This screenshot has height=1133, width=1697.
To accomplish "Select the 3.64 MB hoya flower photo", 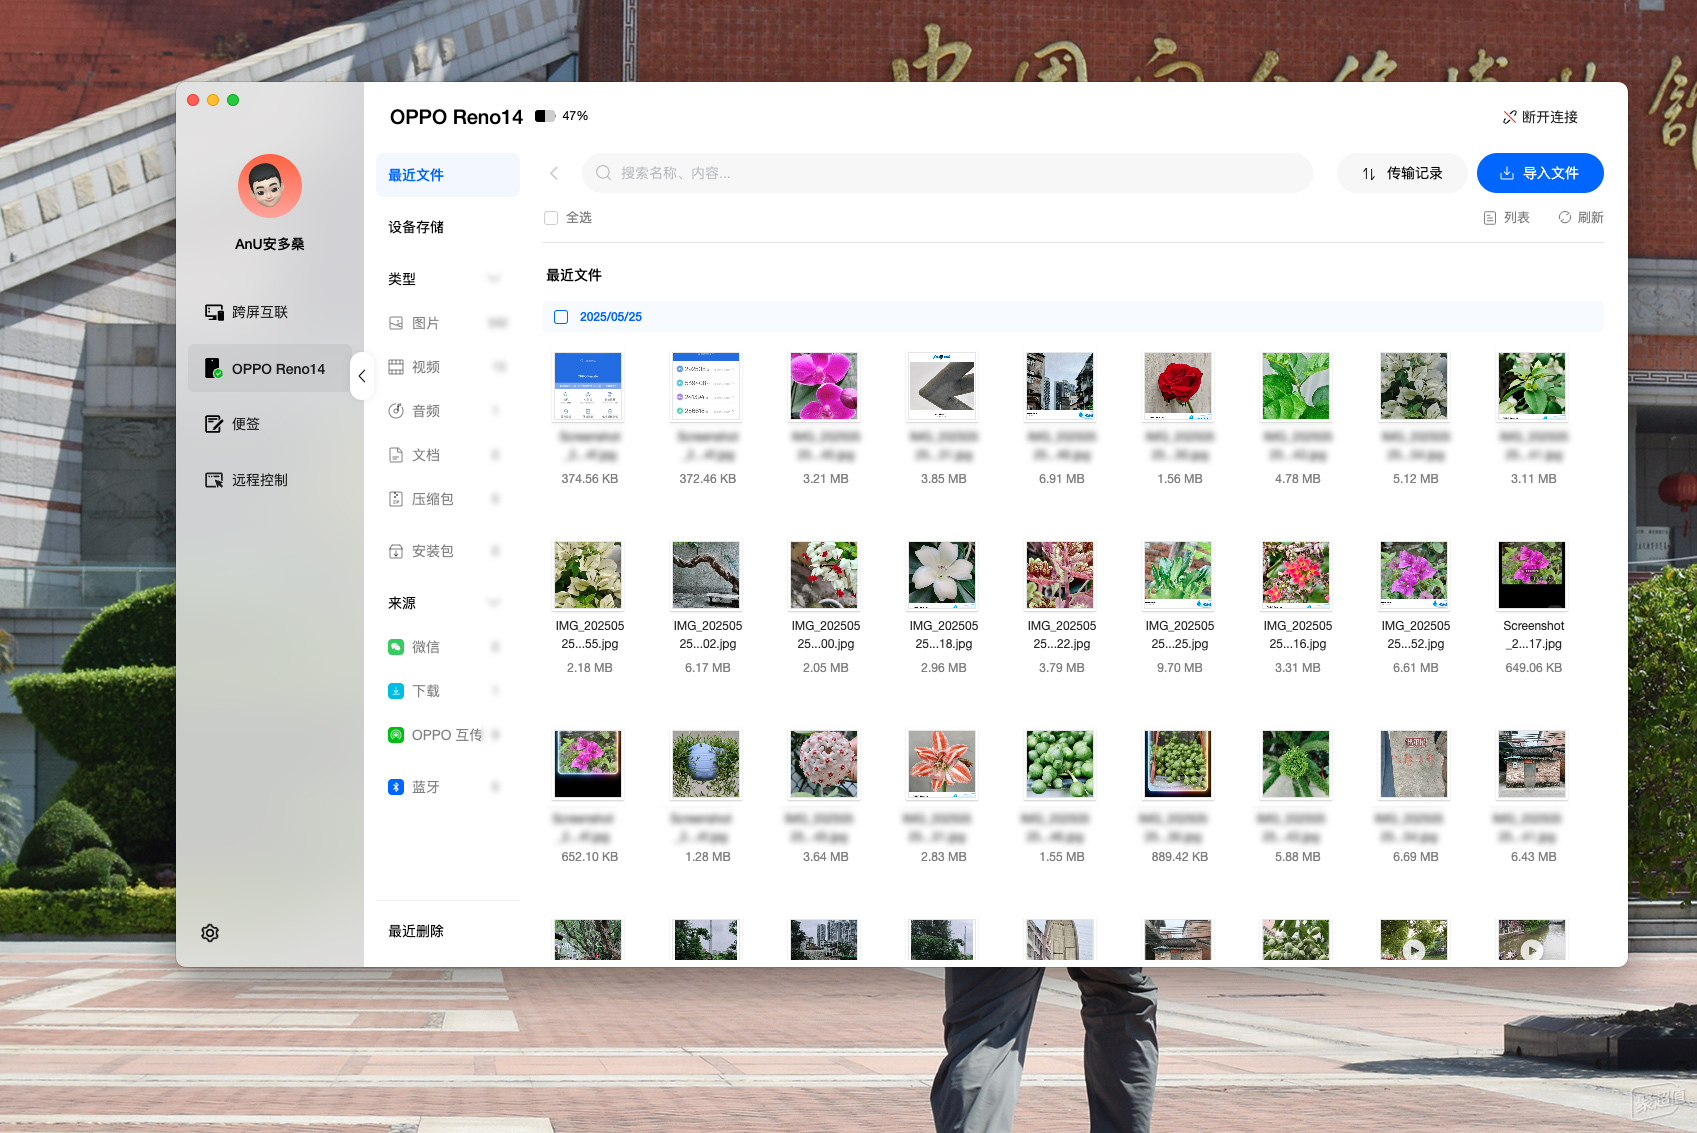I will coord(824,764).
